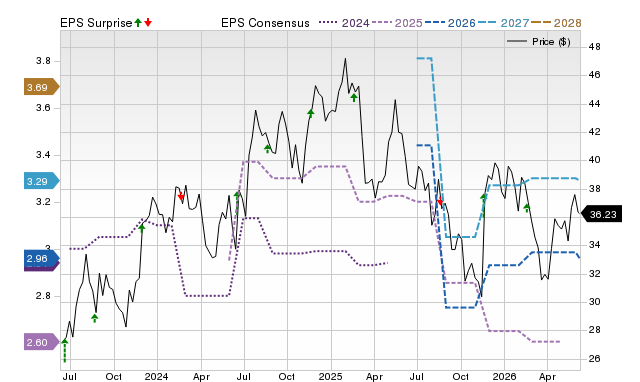Click the 2026 label on the time axis
The width and height of the screenshot is (640, 382).
coord(504,376)
